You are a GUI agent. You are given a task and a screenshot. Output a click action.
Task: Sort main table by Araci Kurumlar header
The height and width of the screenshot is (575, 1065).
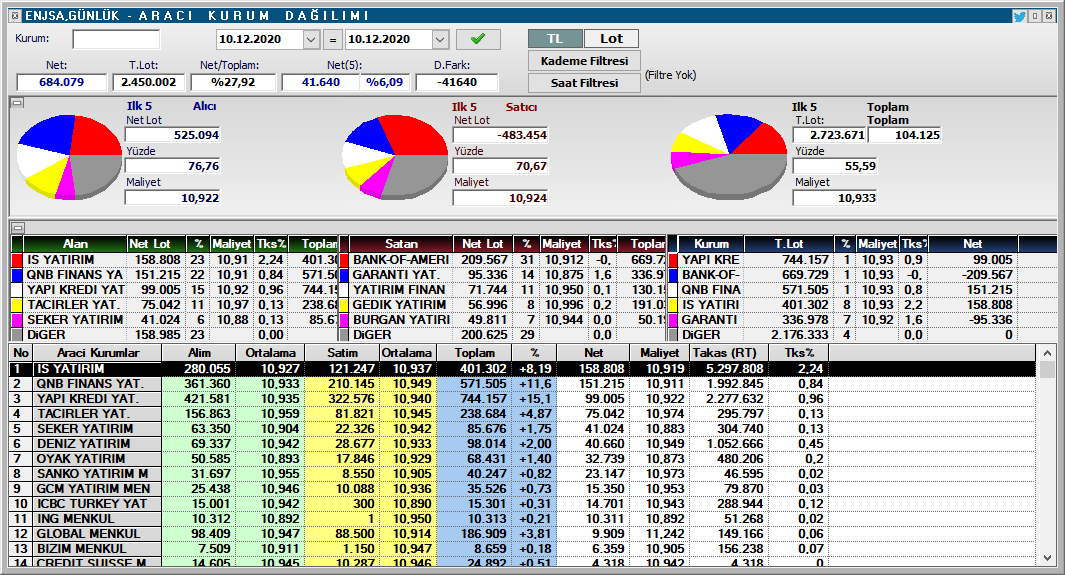[98, 353]
